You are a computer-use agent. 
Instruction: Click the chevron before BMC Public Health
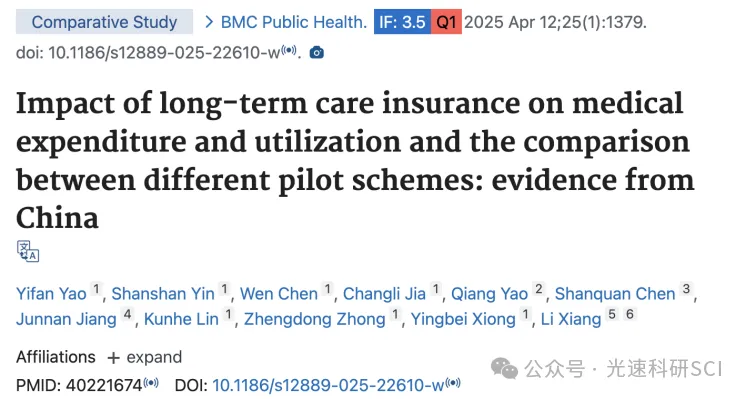[209, 22]
